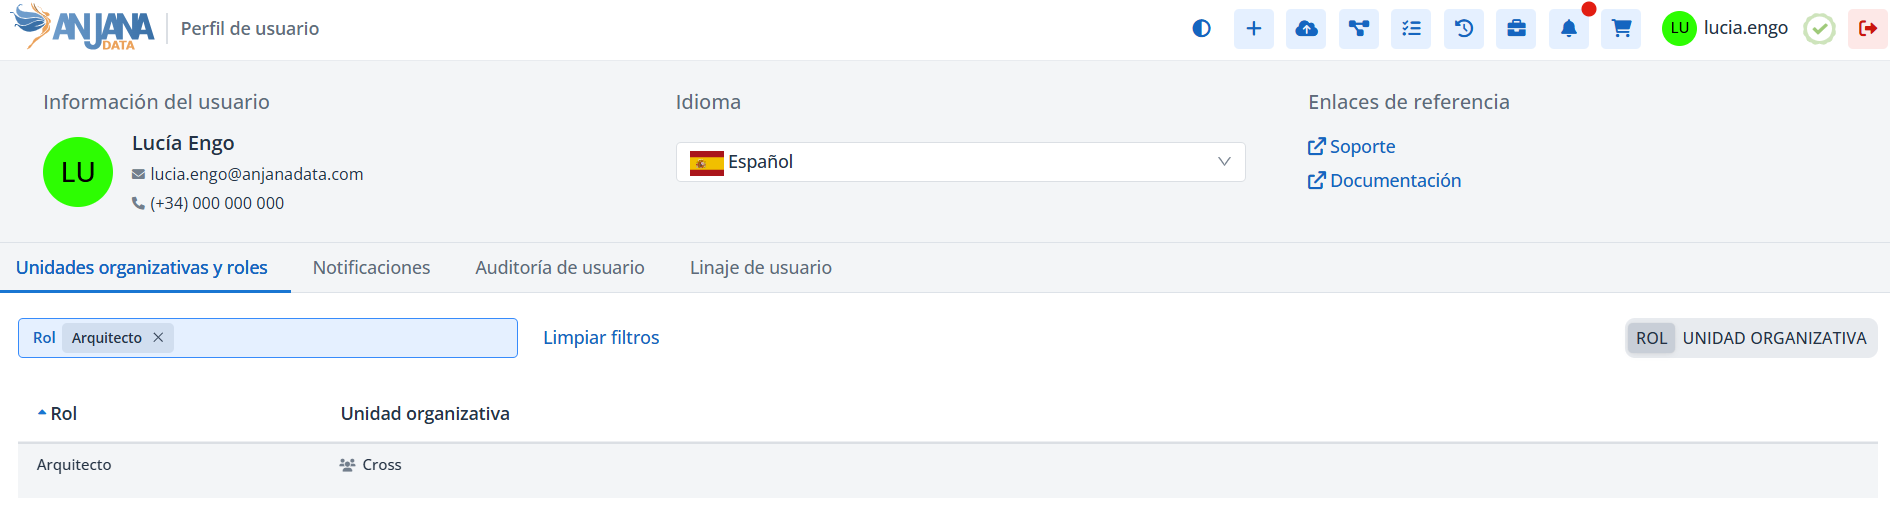Screen dimensions: 1890x511
Task: Open the task checklist icon
Action: coord(1411,29)
